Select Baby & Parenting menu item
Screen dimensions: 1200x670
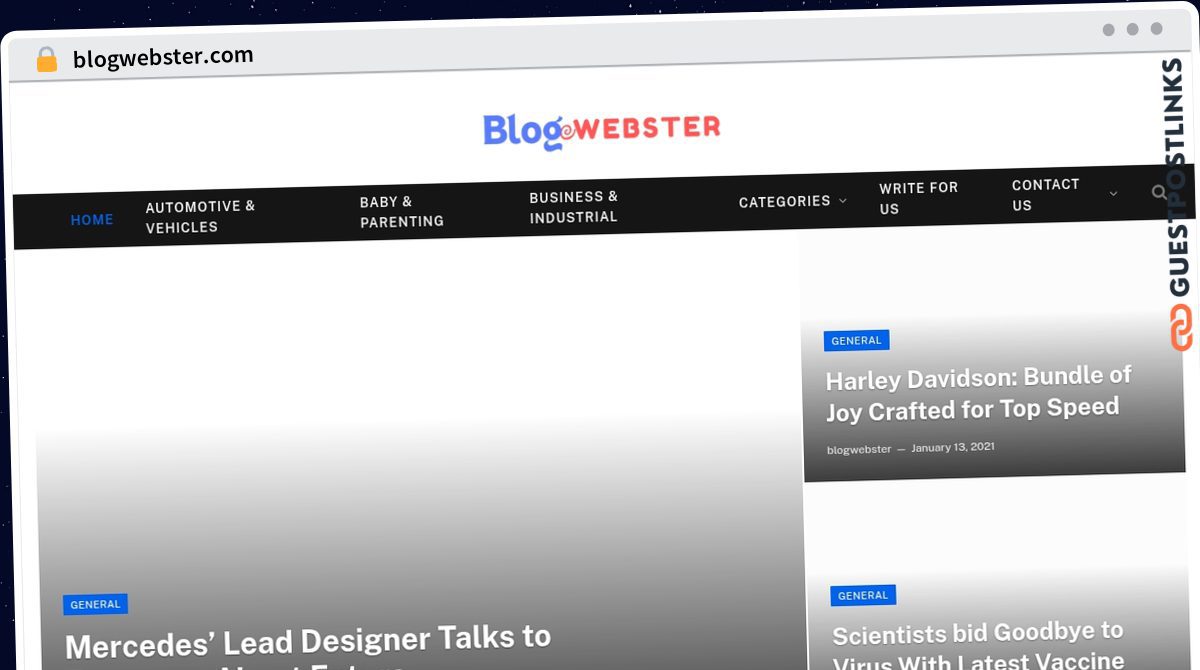coord(401,212)
